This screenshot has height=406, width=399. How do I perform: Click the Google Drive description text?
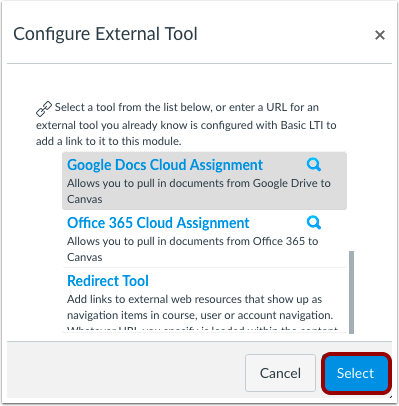pyautogui.click(x=199, y=191)
